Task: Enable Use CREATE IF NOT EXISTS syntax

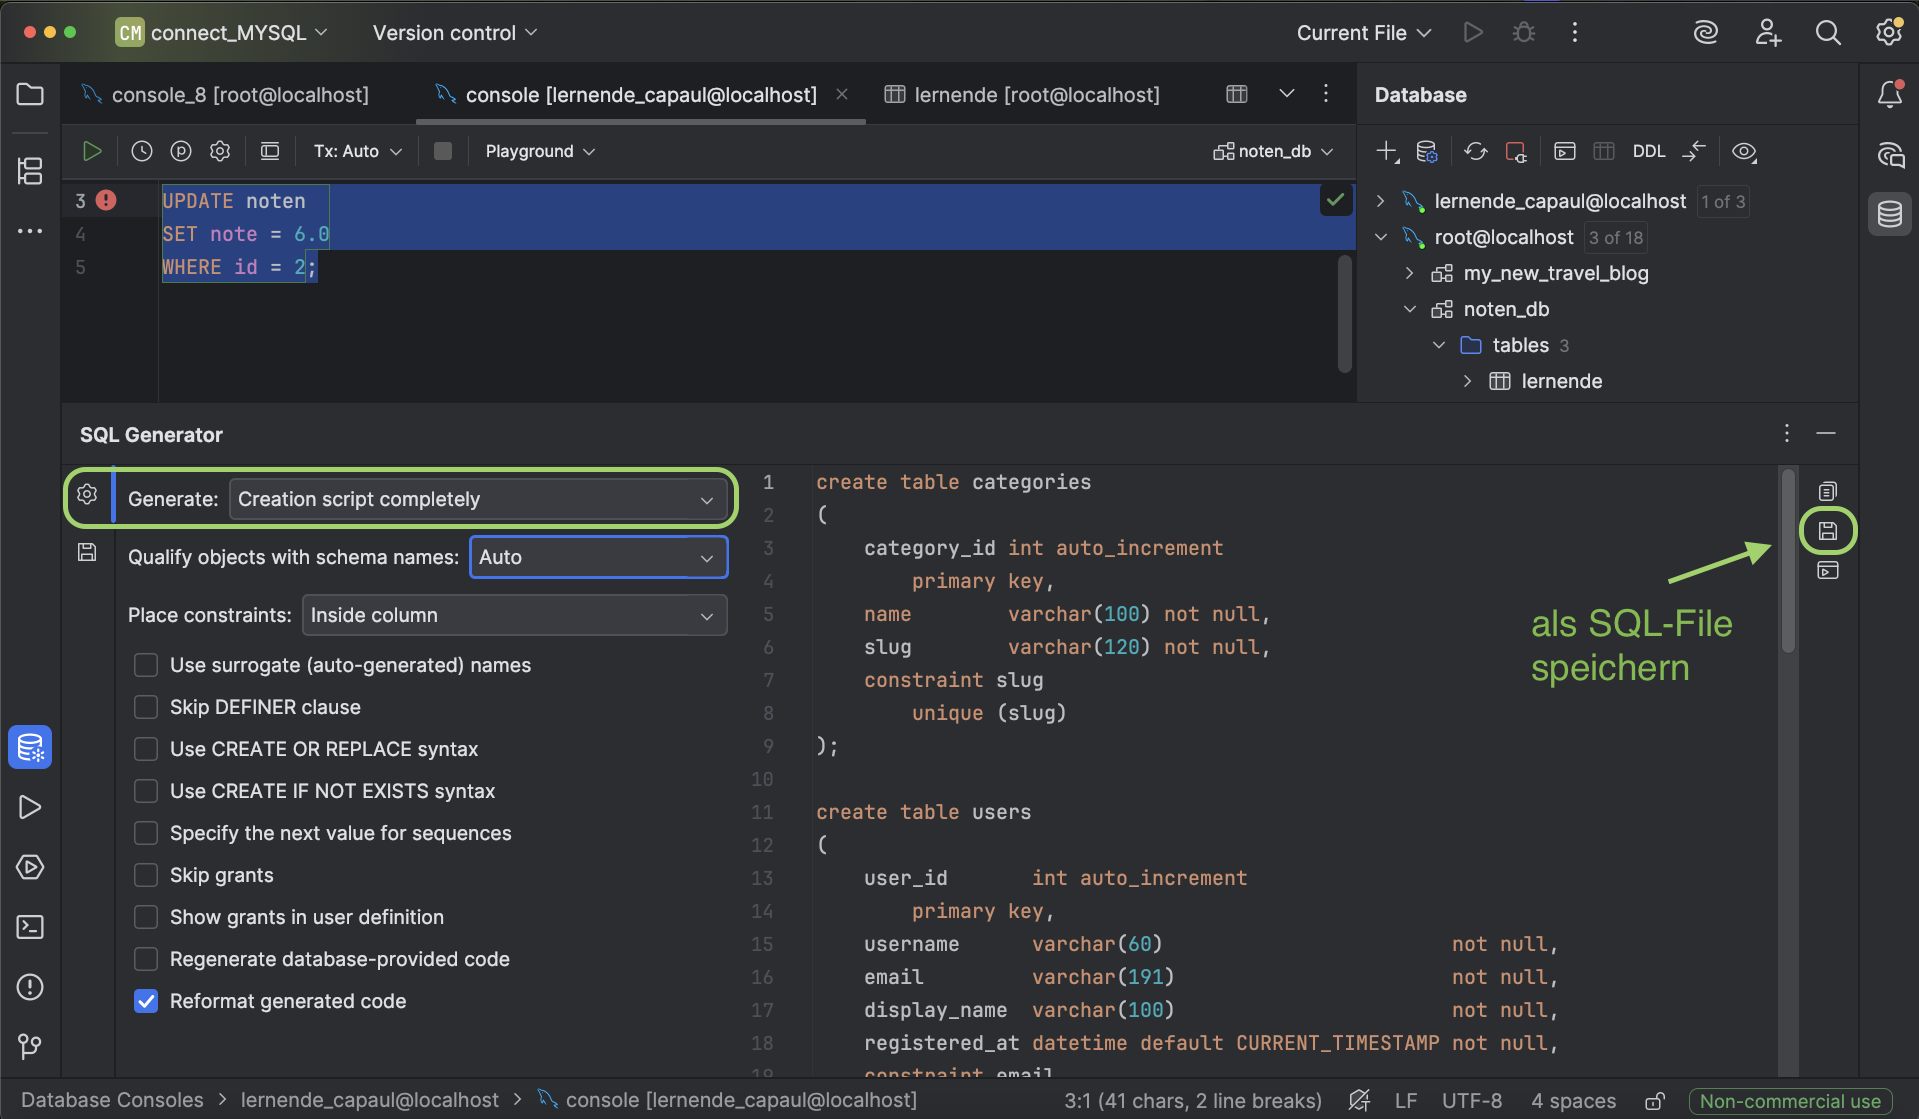Action: click(146, 791)
